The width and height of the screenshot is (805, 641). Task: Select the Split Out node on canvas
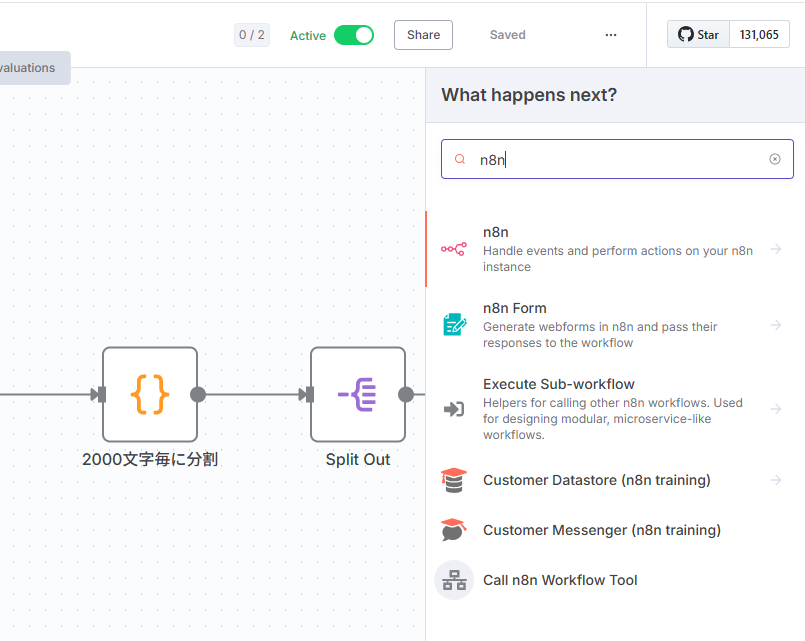[x=358, y=394]
